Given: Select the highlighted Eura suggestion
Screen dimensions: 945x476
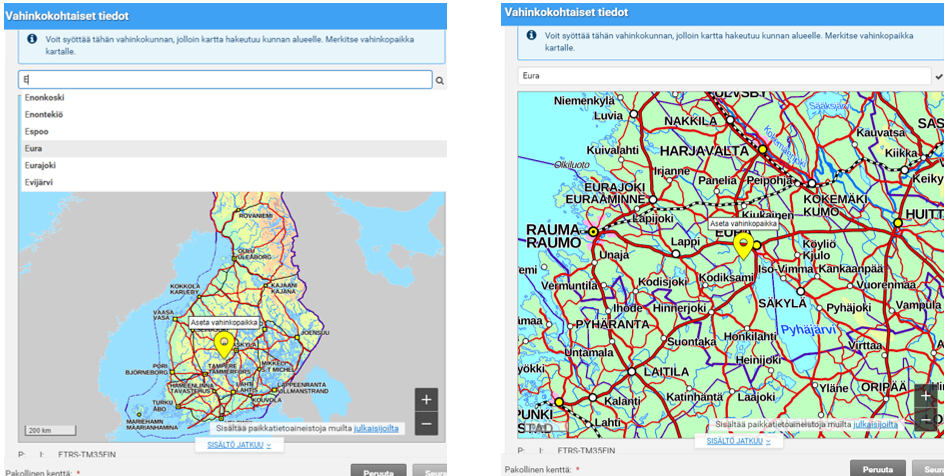Looking at the screenshot, I should 35,148.
